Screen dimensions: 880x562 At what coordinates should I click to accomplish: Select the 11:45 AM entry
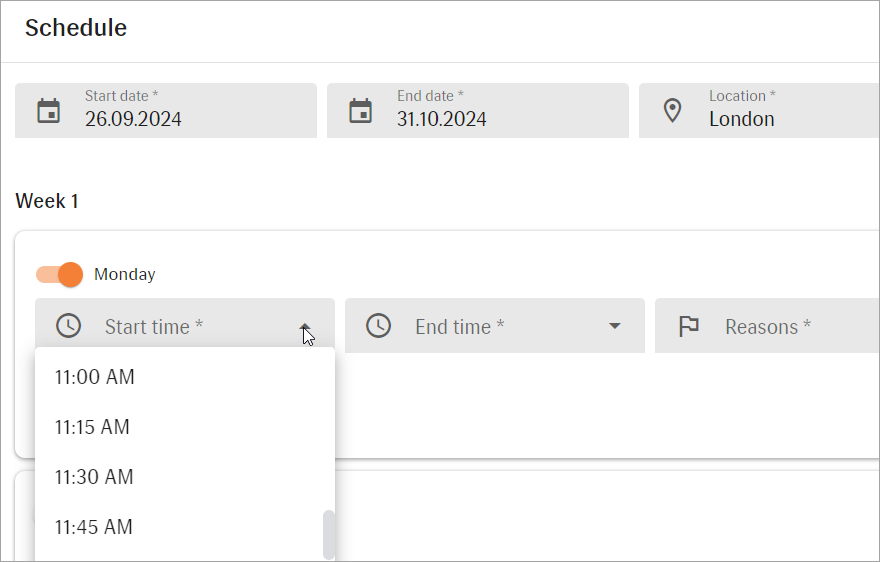pyautogui.click(x=94, y=527)
